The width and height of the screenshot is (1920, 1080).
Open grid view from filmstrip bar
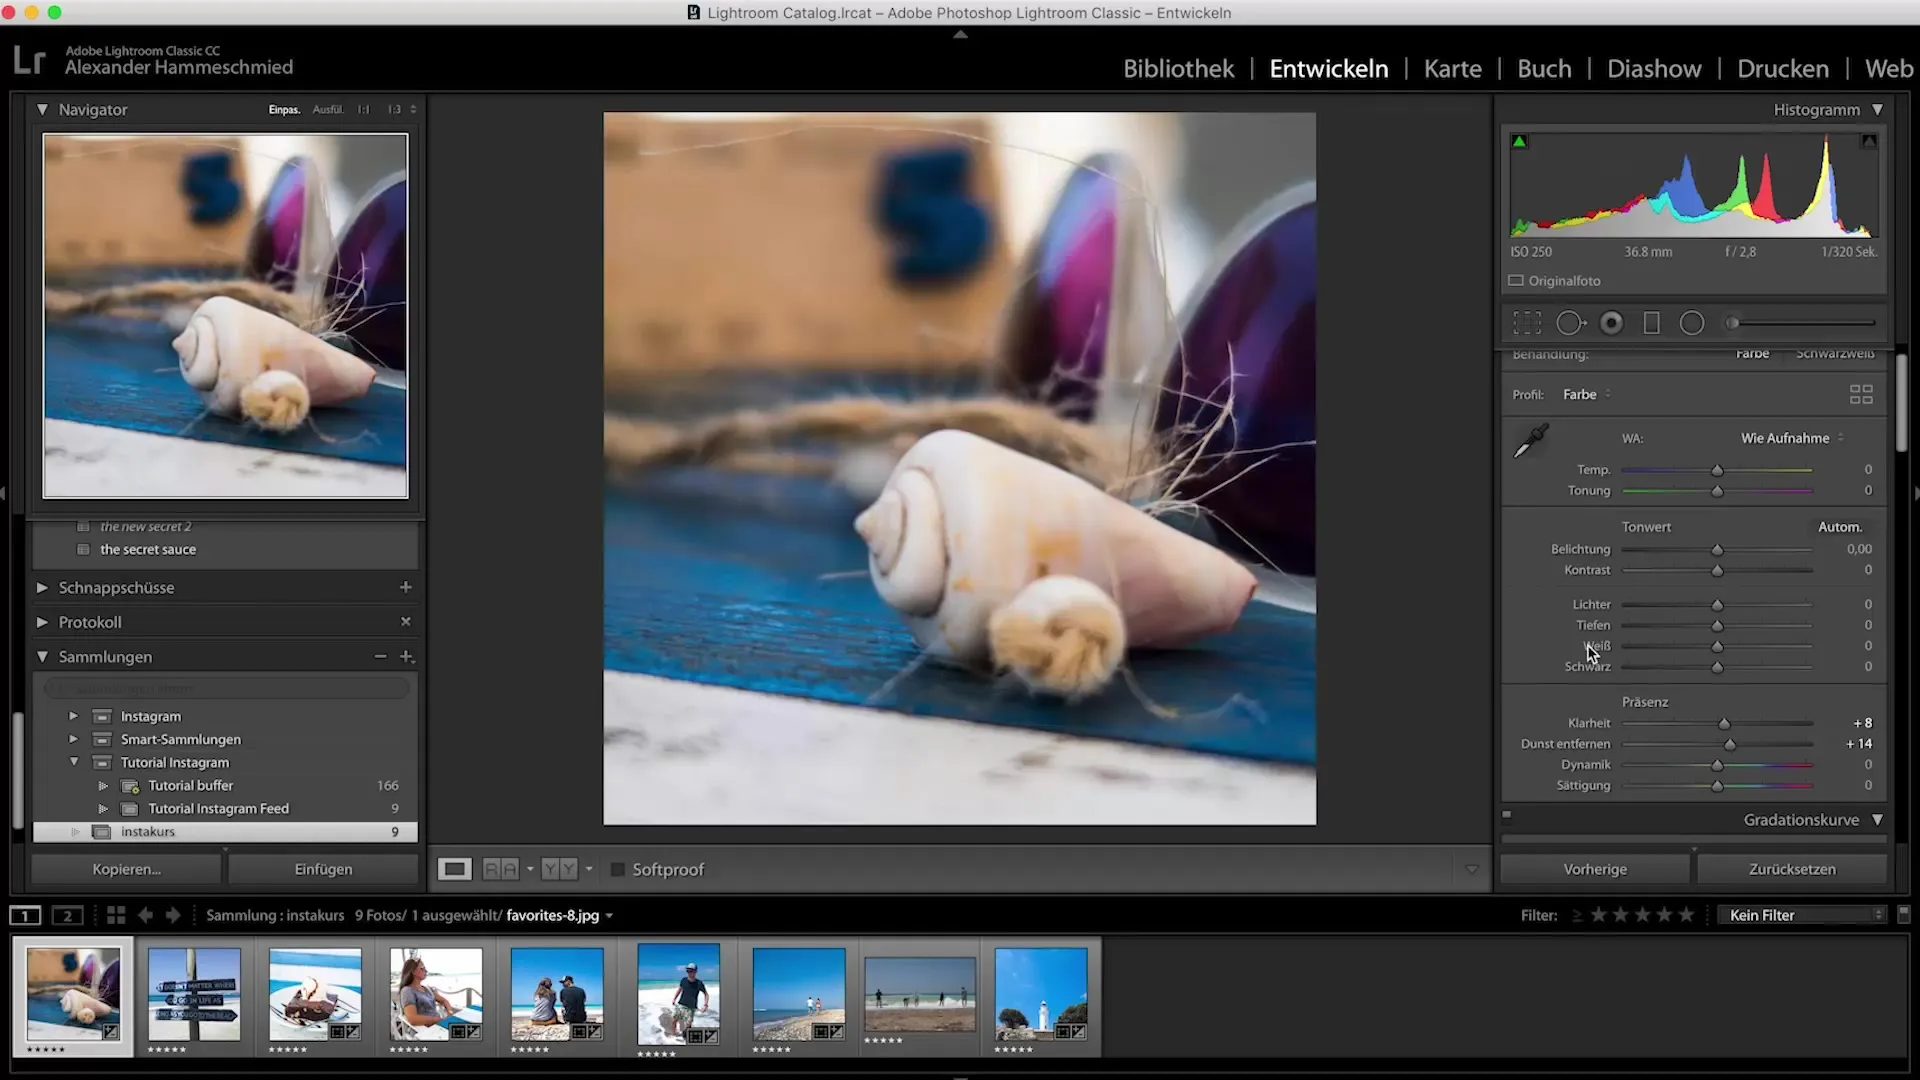[116, 915]
